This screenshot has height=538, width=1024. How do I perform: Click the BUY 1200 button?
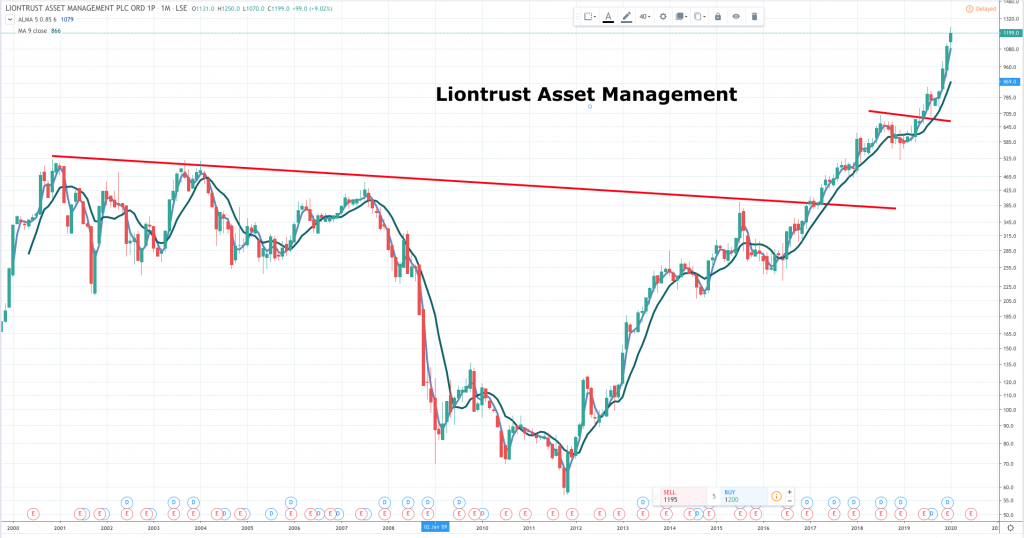click(743, 496)
